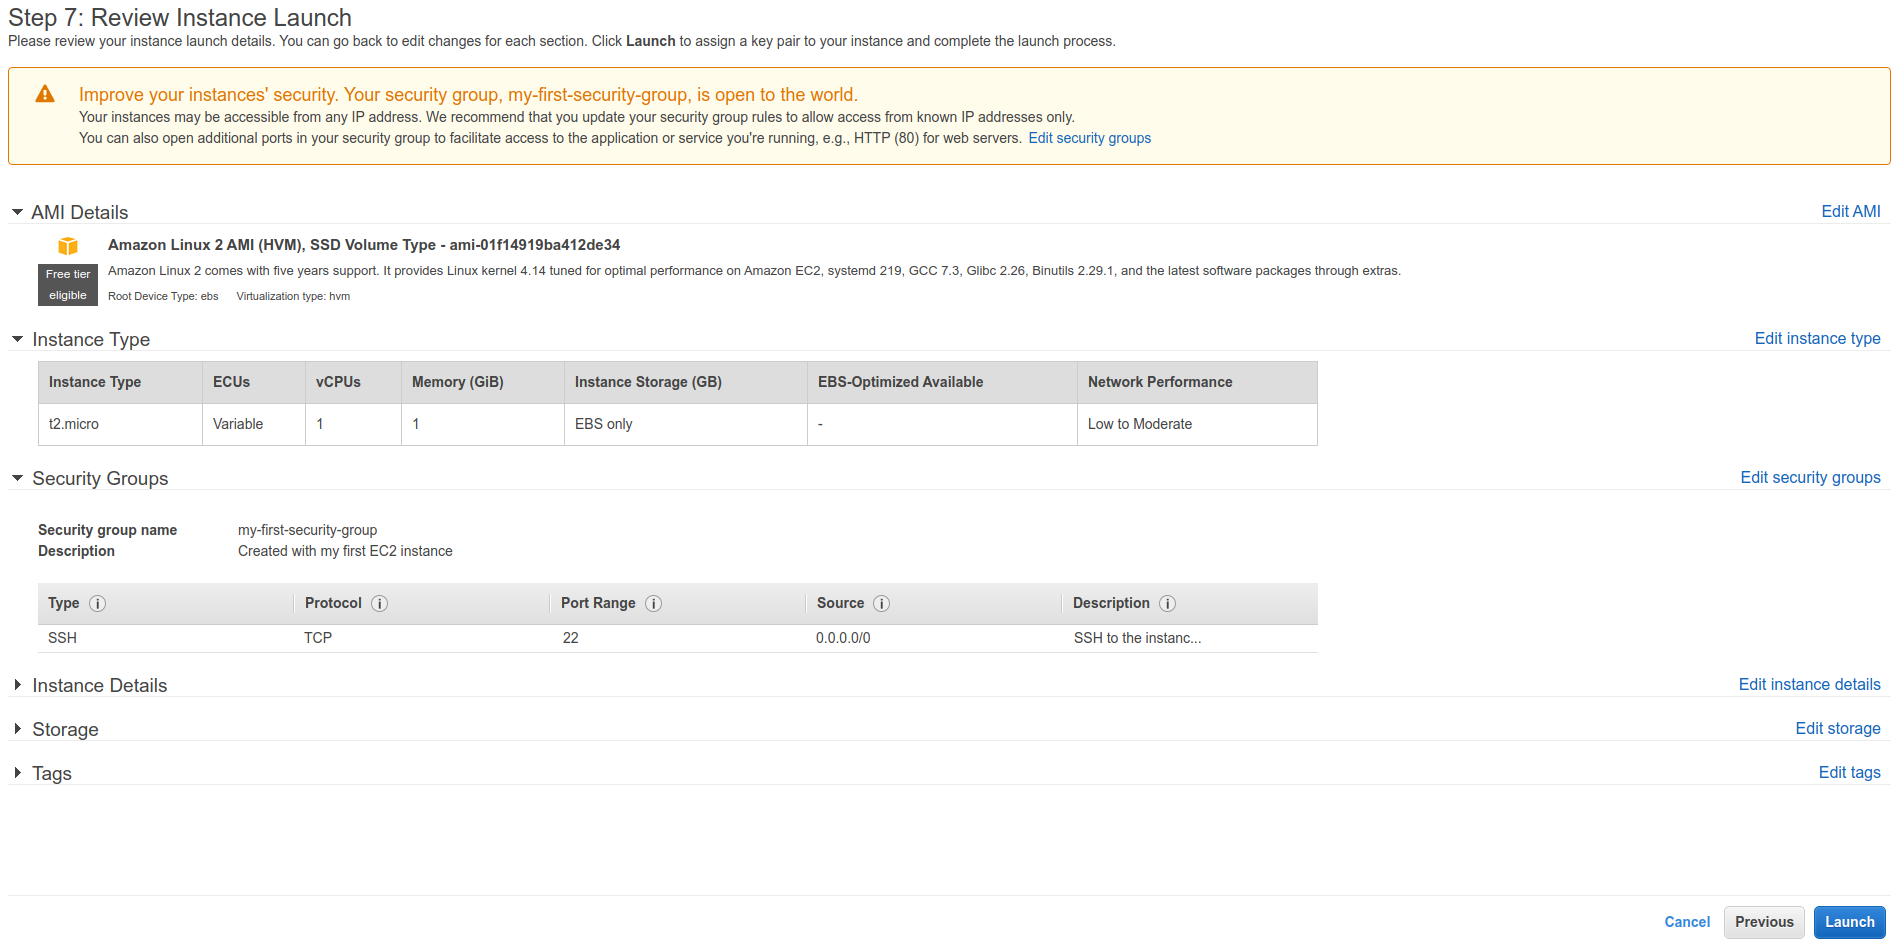Click port range value 22
Viewport: 1898px width, 942px height.
point(570,638)
